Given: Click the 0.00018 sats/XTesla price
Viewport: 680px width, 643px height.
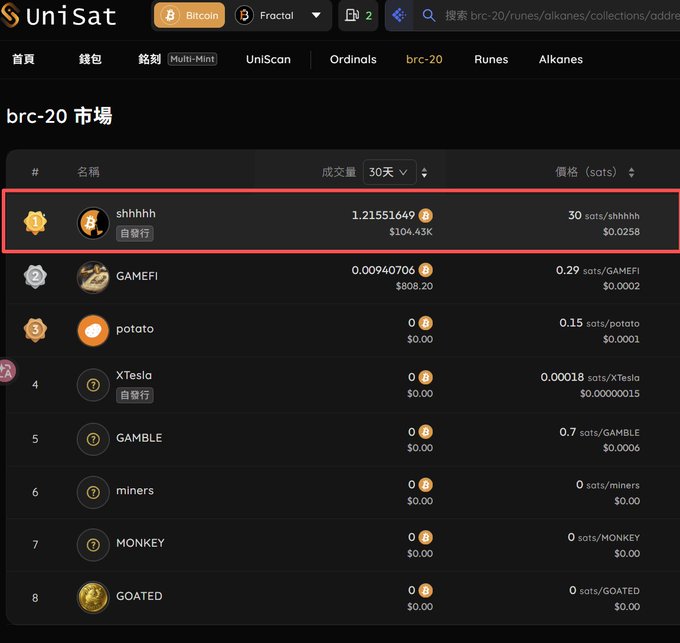Looking at the screenshot, I should (590, 377).
